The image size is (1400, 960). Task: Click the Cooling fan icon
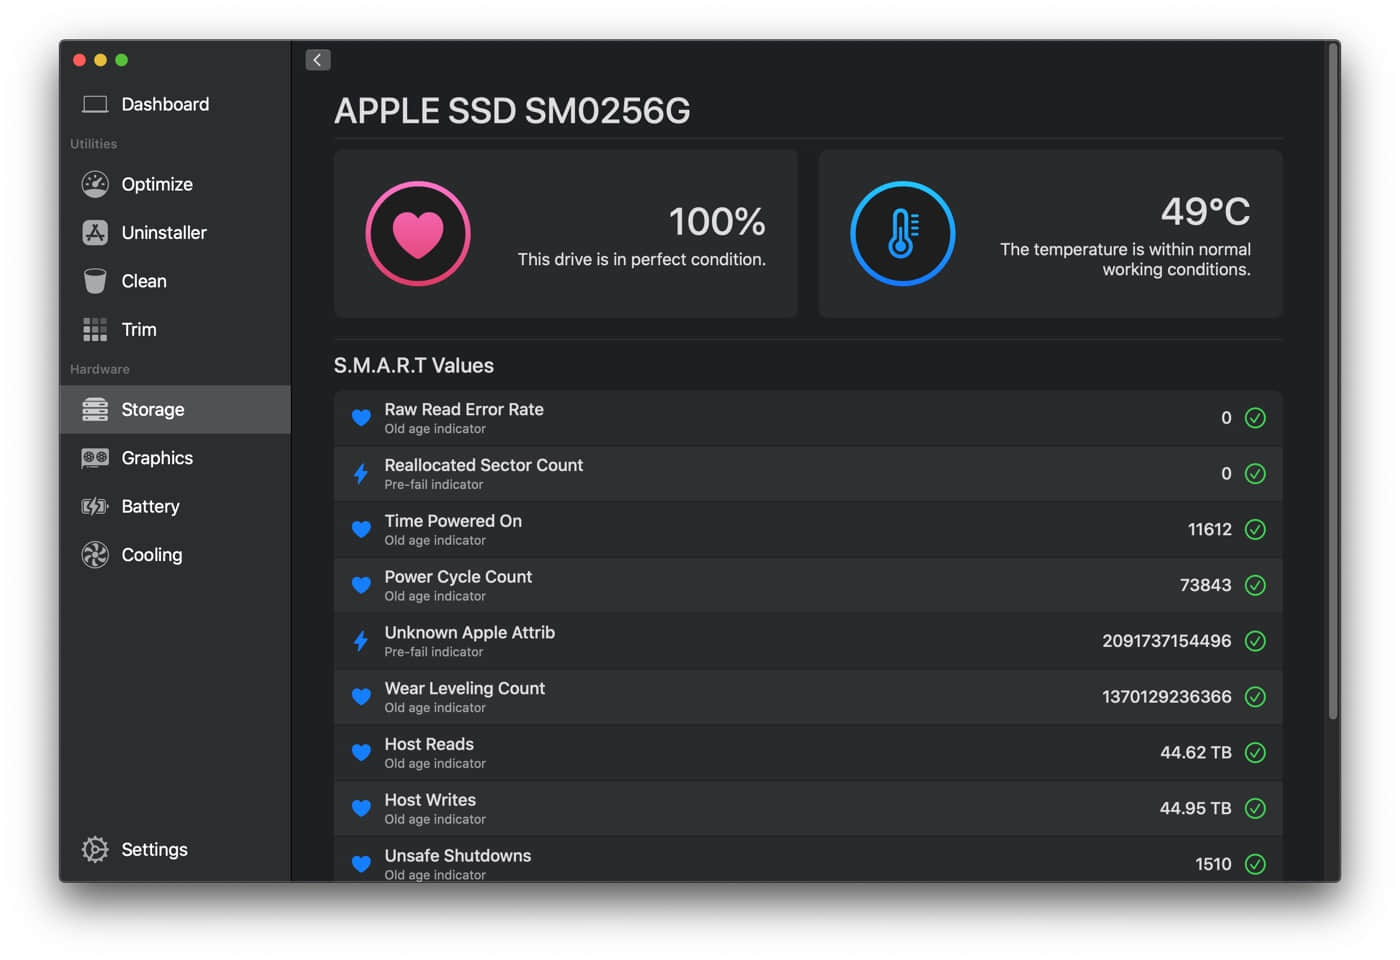pos(95,555)
